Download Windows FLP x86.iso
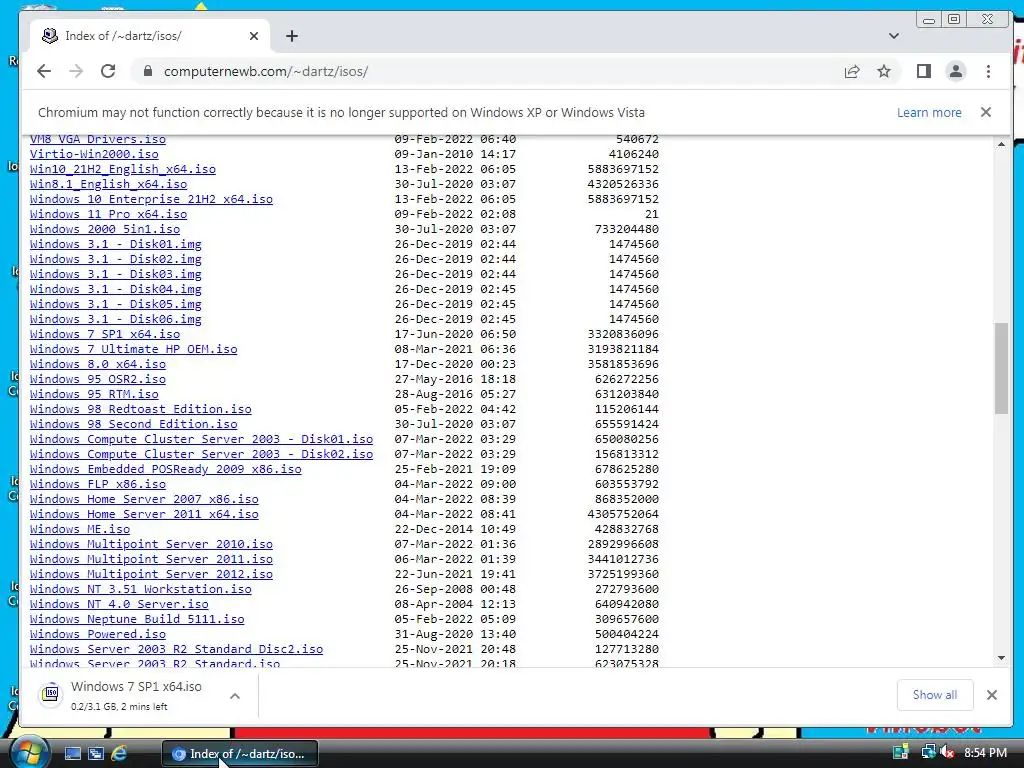 (97, 485)
